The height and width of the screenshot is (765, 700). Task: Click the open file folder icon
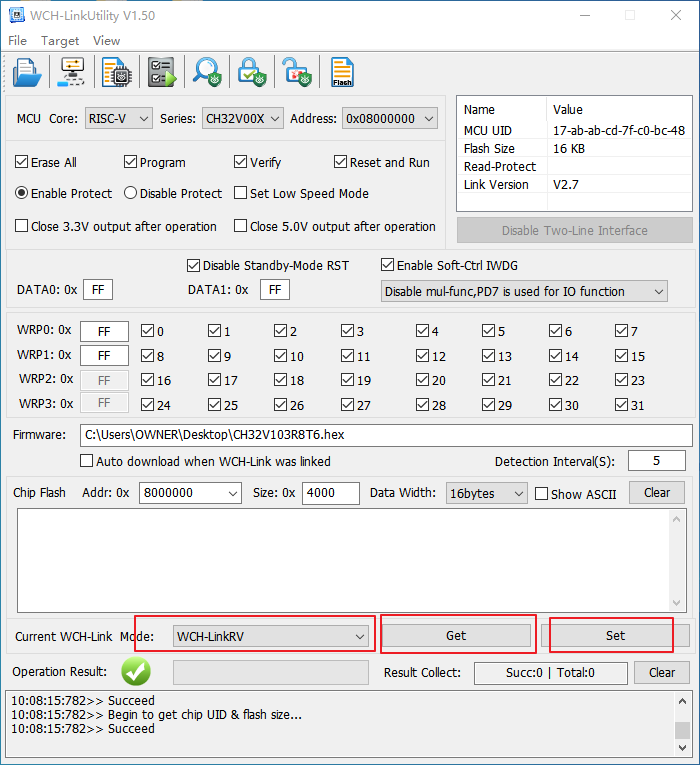27,72
